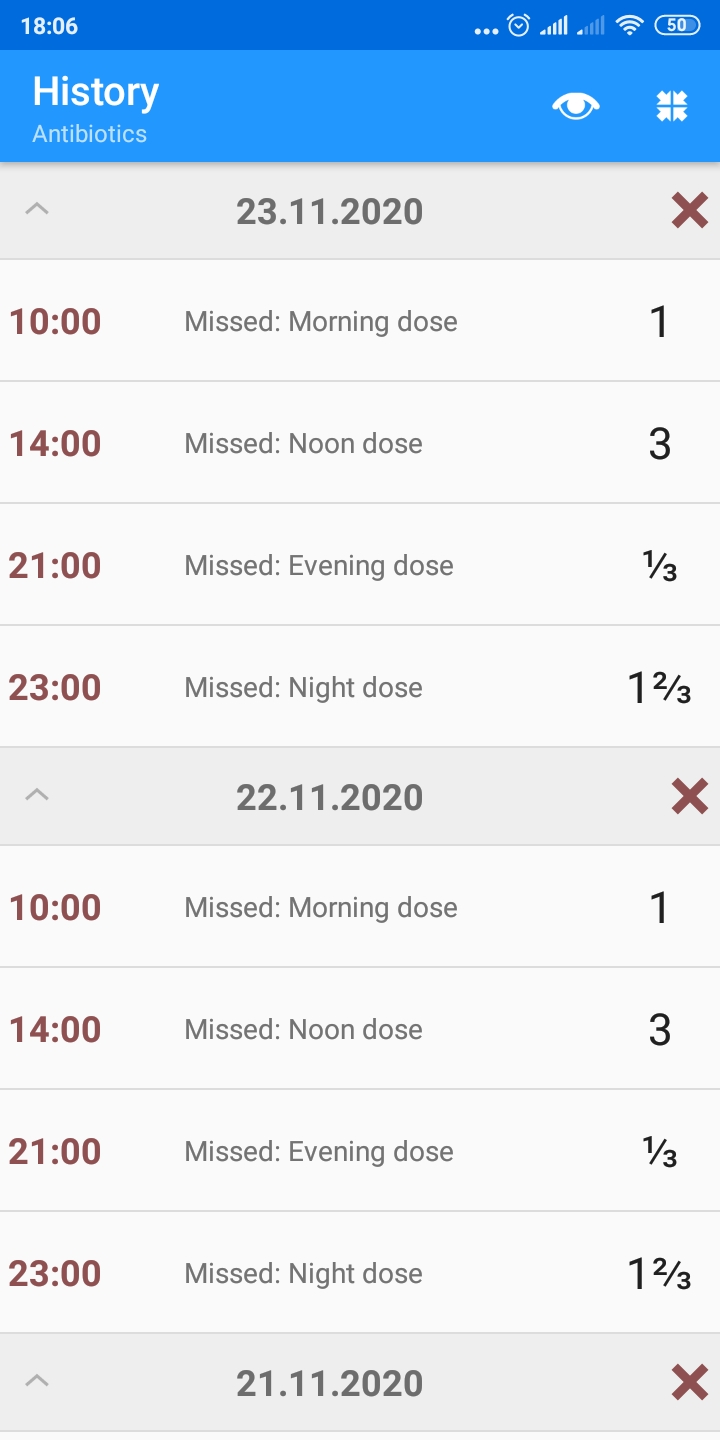Screen dimensions: 720x1440
Task: Select 22.11.2020 Noon dose quantity 3
Action: 660,1030
